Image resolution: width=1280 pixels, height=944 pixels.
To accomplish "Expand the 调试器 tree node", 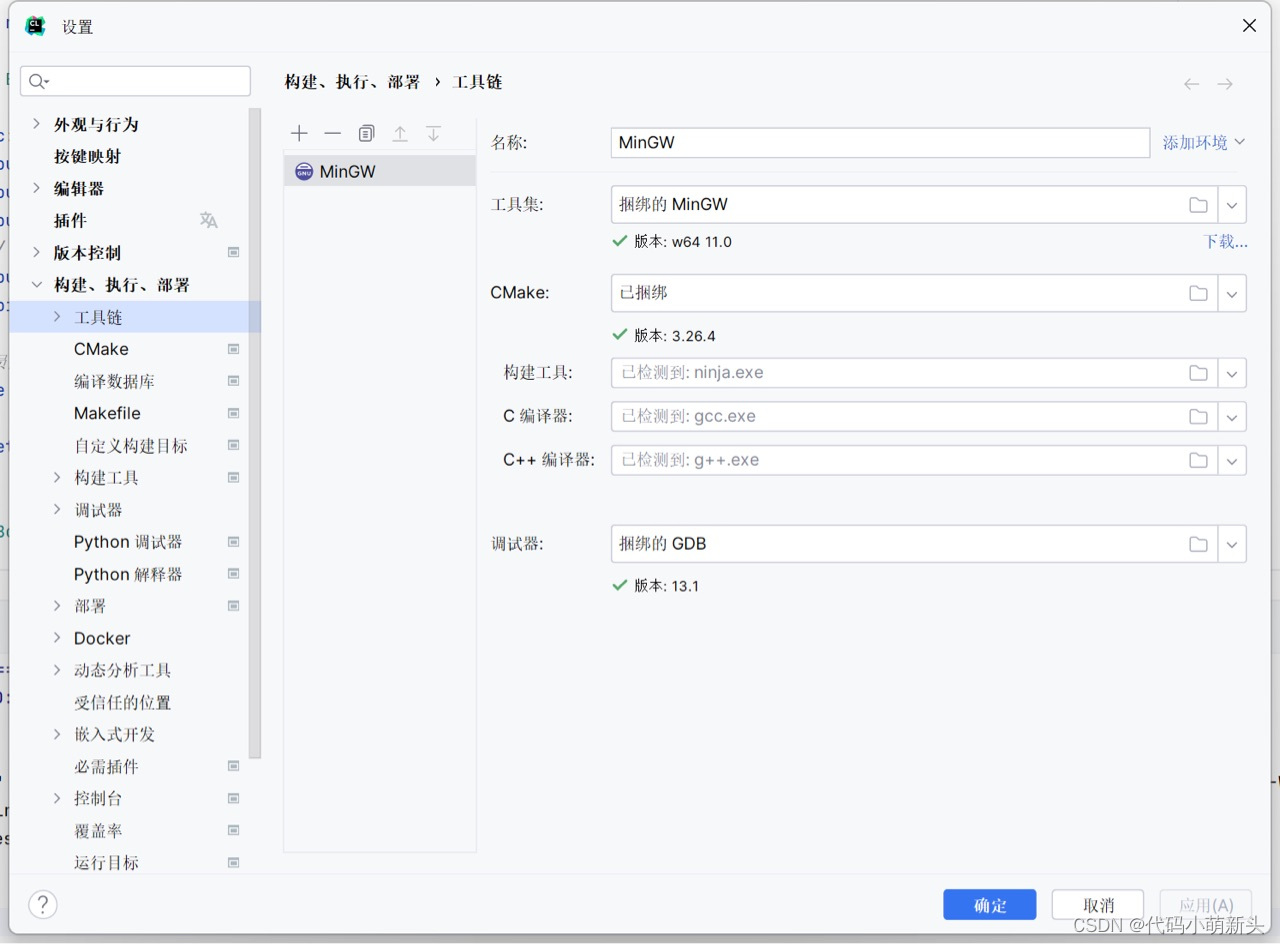I will (57, 509).
